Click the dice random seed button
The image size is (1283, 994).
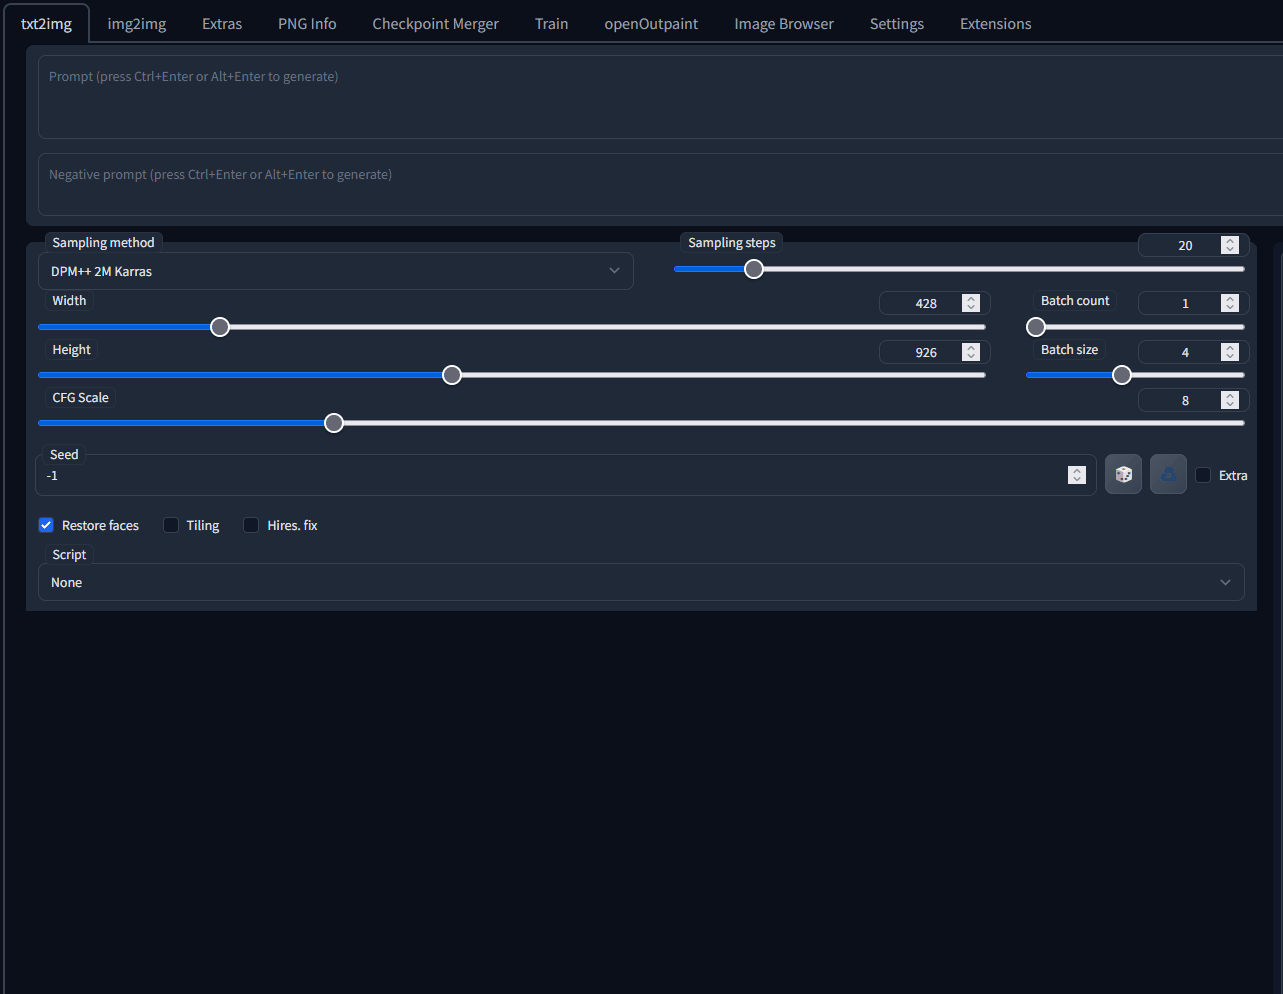1123,475
